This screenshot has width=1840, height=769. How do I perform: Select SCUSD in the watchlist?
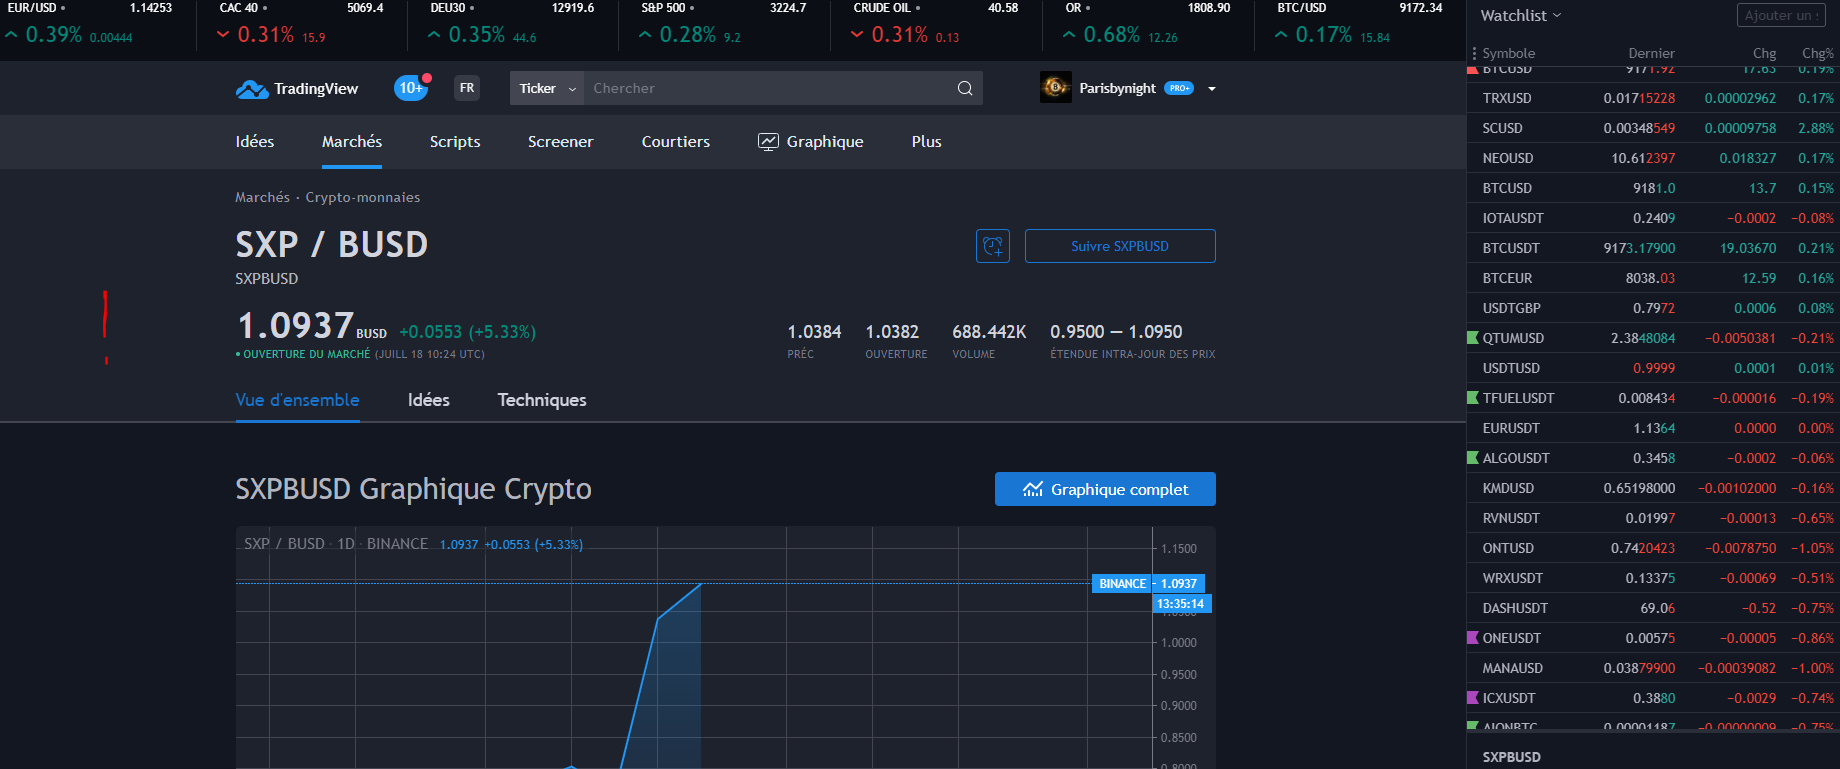tap(1653, 128)
